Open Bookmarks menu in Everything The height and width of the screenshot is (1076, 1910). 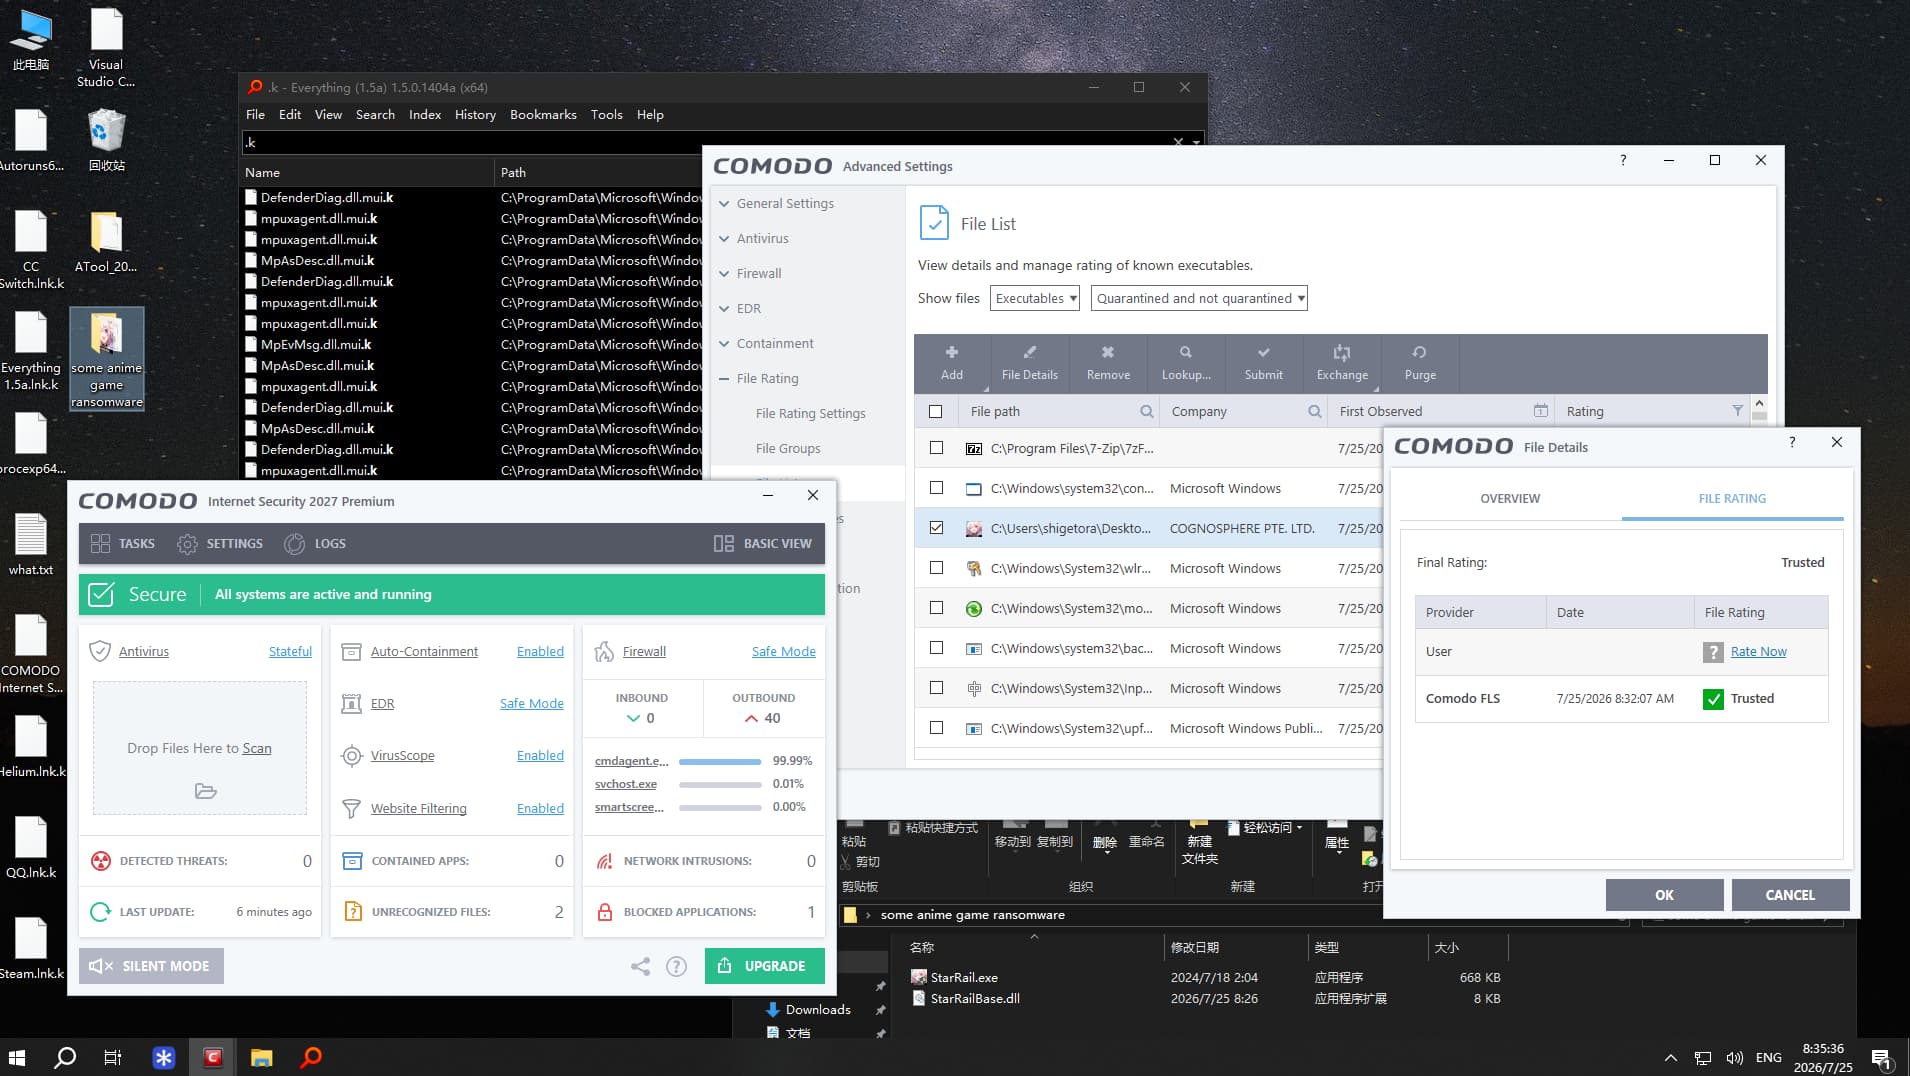[x=543, y=115]
